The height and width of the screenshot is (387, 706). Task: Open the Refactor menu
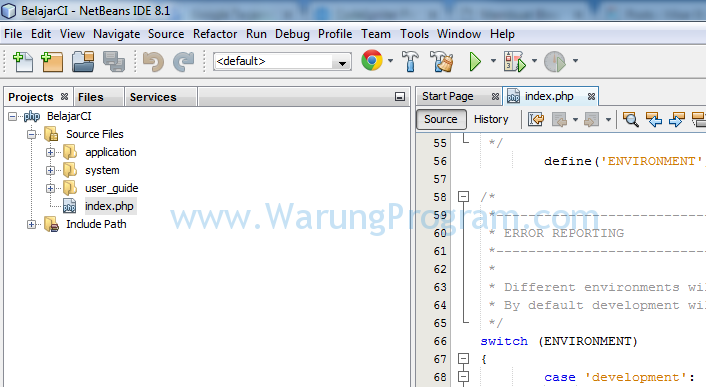215,34
